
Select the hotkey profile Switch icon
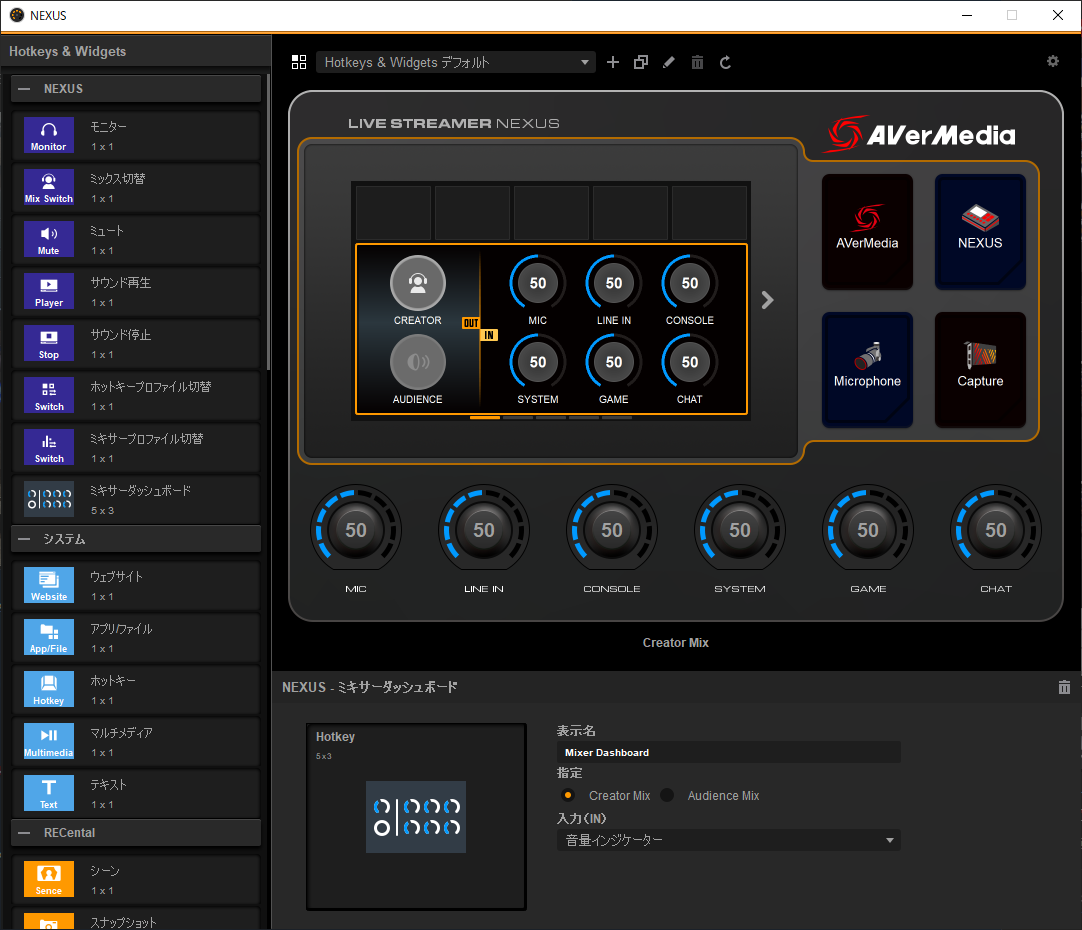[48, 395]
